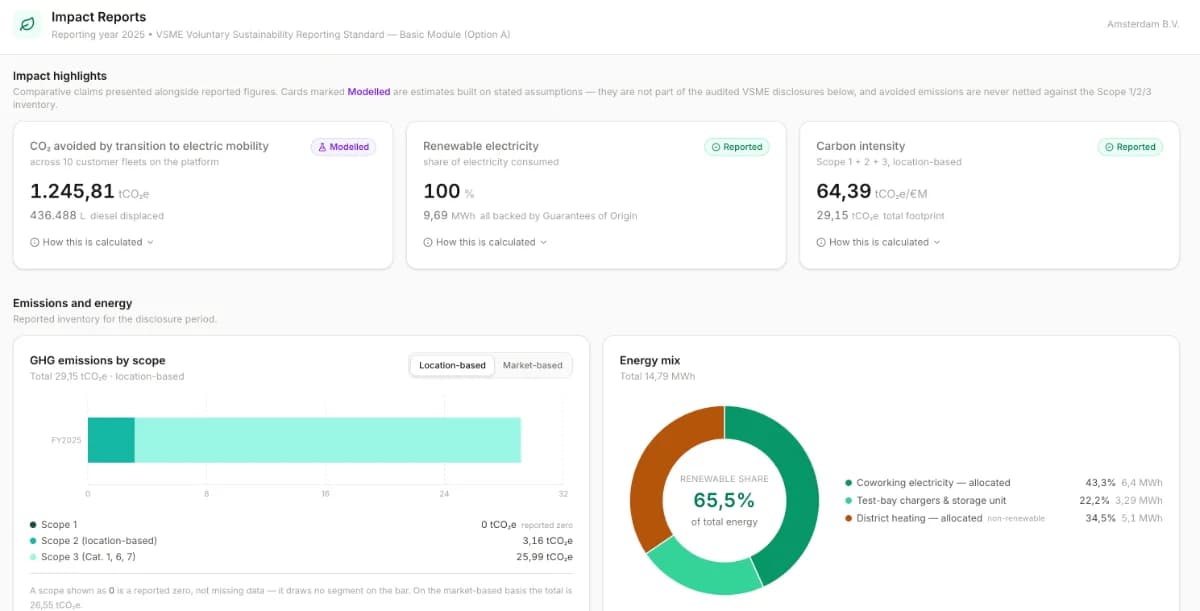The height and width of the screenshot is (611, 1200).
Task: Click the Scope 1 legend color dot
Action: [x=33, y=524]
